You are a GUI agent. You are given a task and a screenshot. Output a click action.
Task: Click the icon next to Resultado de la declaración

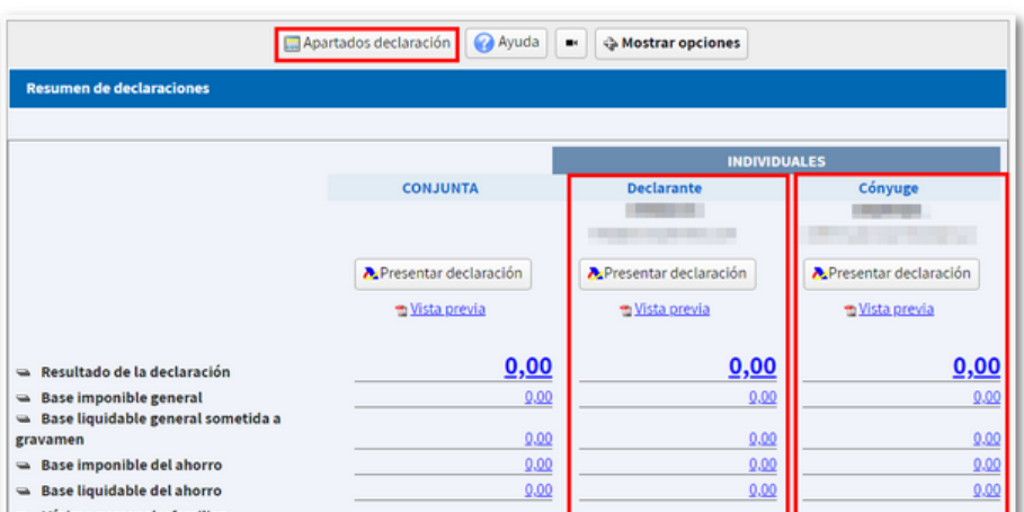(x=24, y=372)
